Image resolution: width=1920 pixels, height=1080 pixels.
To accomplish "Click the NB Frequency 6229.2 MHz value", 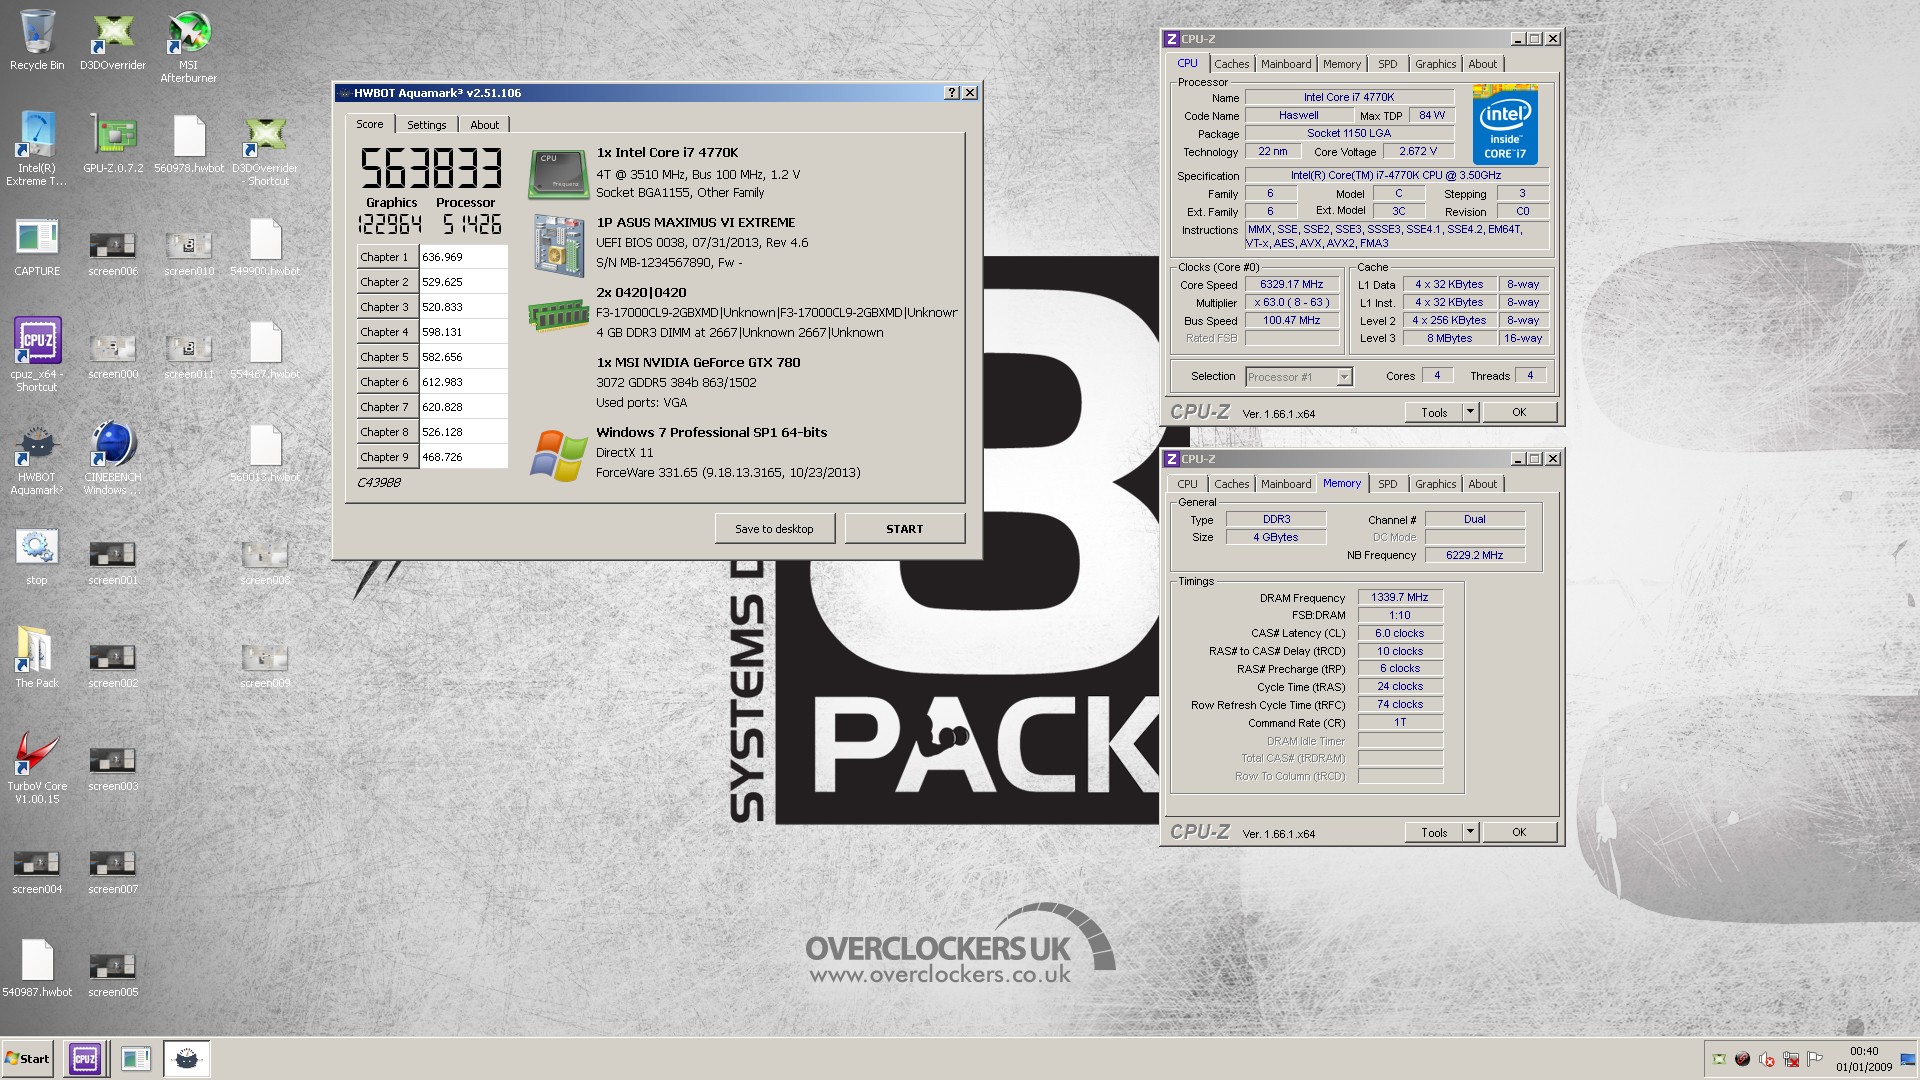I will pos(1474,555).
